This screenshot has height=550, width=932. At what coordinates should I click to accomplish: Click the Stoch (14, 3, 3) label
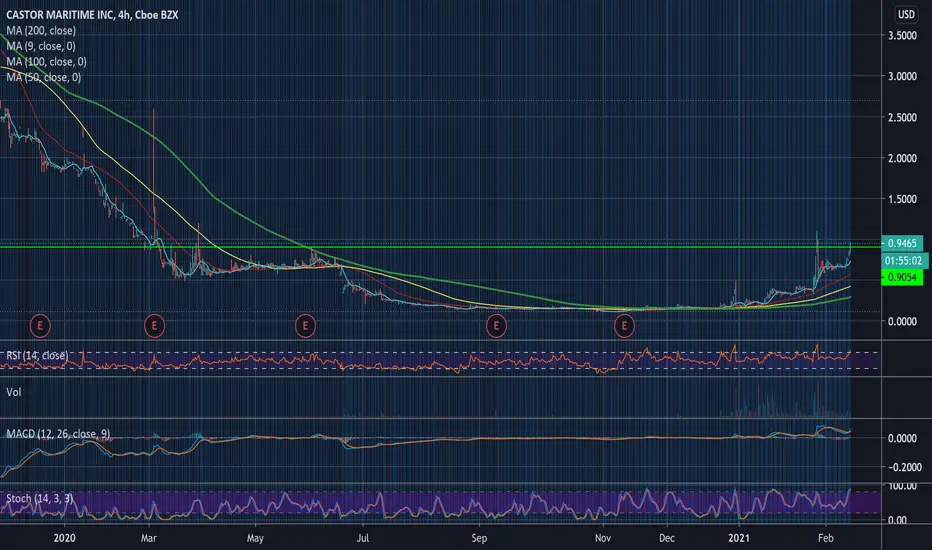point(39,498)
